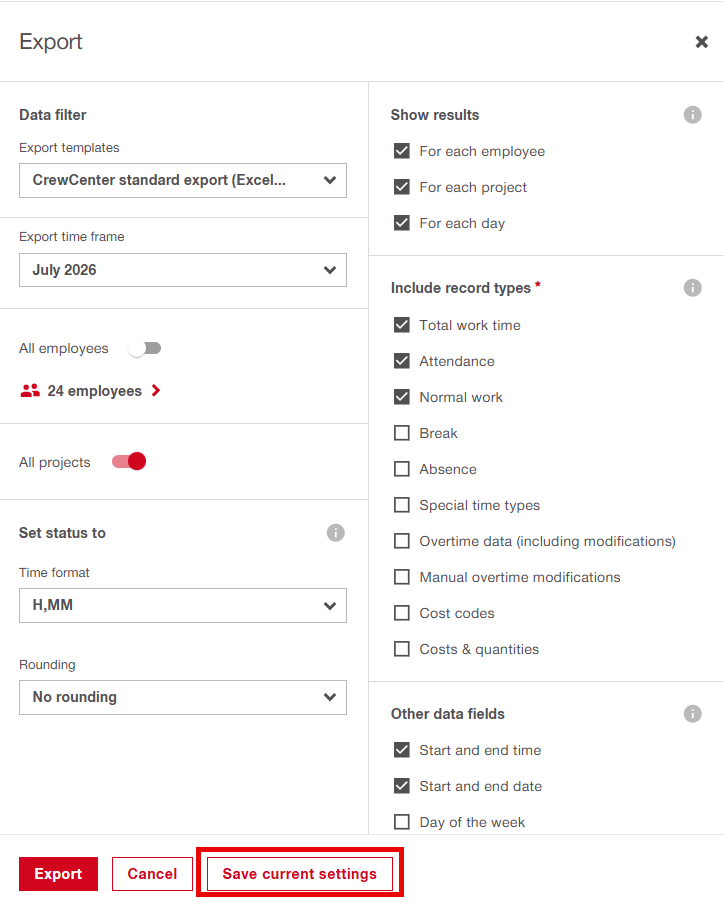Click the red Export button

(58, 874)
